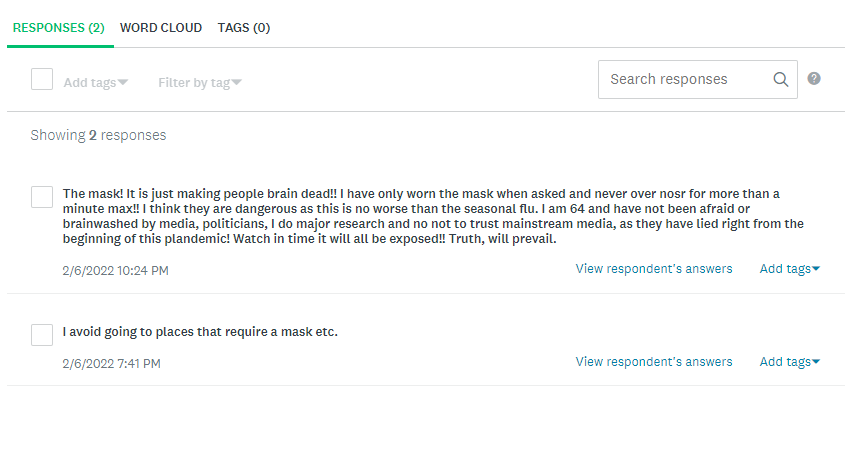The height and width of the screenshot is (472, 856).
Task: View respondent's answers for 10:24 PM response
Action: [654, 269]
